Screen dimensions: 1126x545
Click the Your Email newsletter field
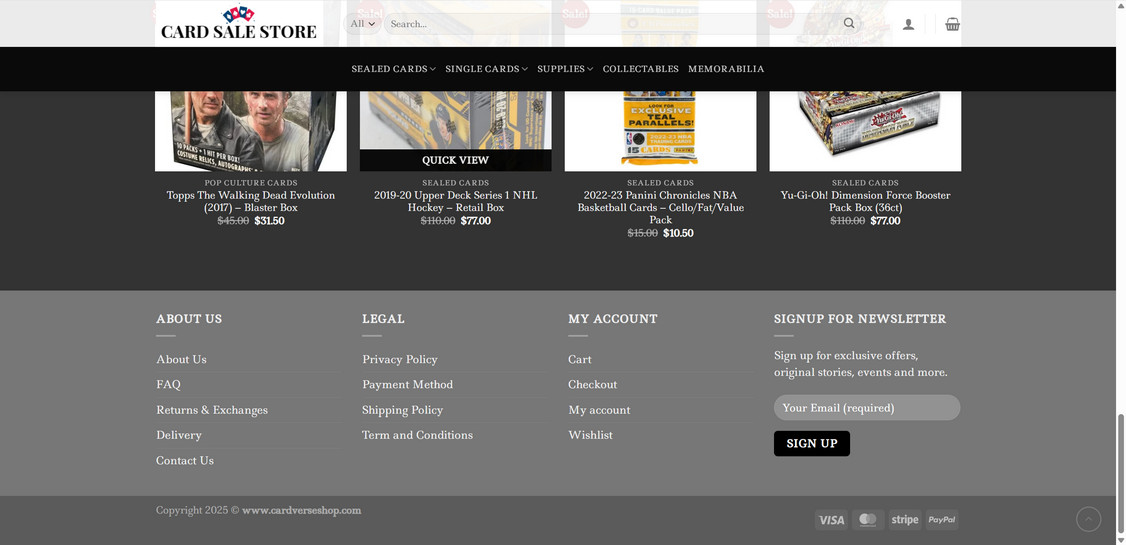867,408
